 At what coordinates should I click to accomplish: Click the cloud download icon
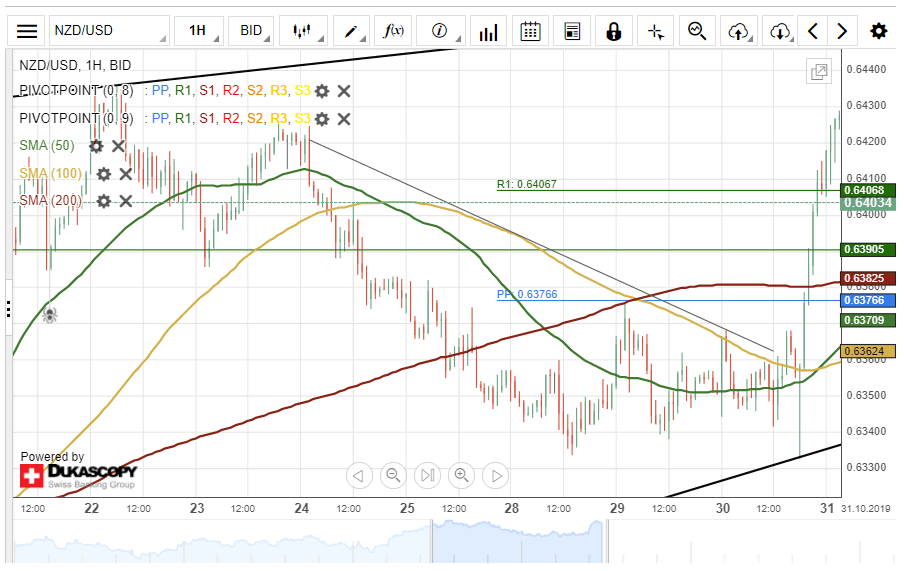(x=780, y=31)
